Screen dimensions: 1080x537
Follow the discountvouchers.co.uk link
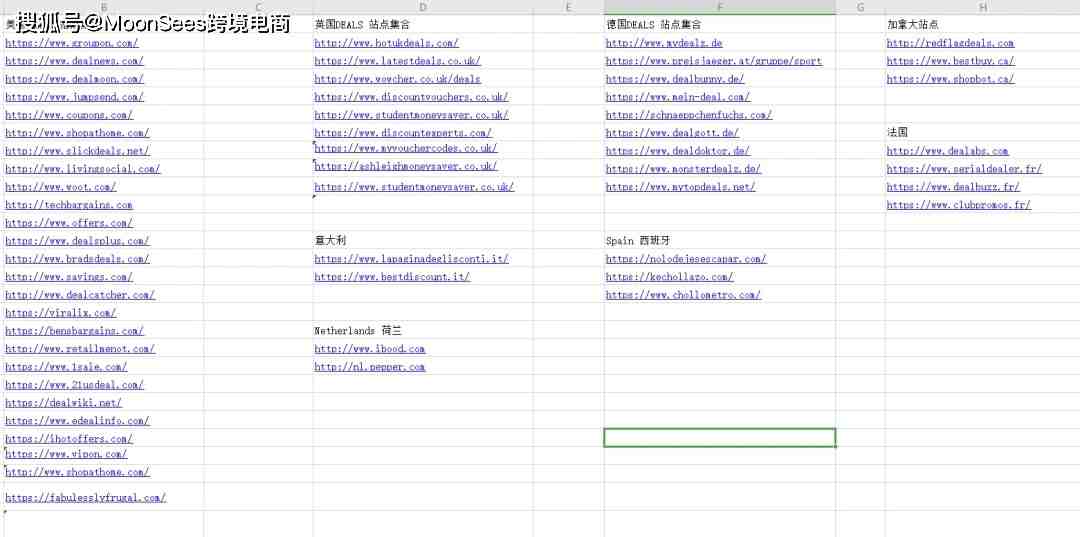click(411, 97)
